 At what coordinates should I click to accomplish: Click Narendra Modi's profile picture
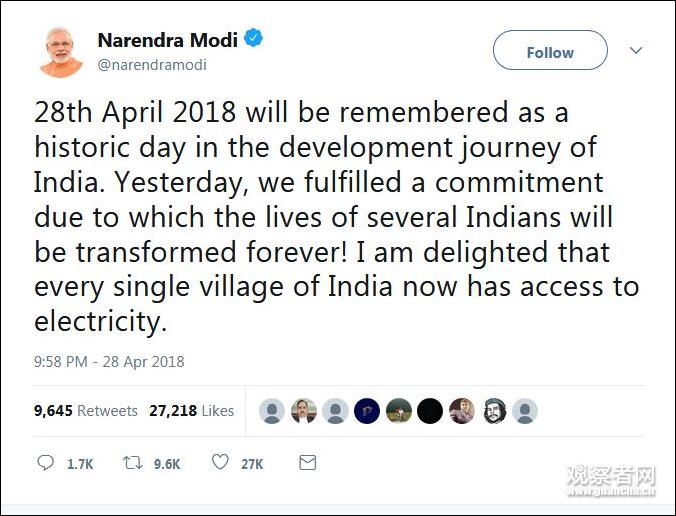click(61, 51)
